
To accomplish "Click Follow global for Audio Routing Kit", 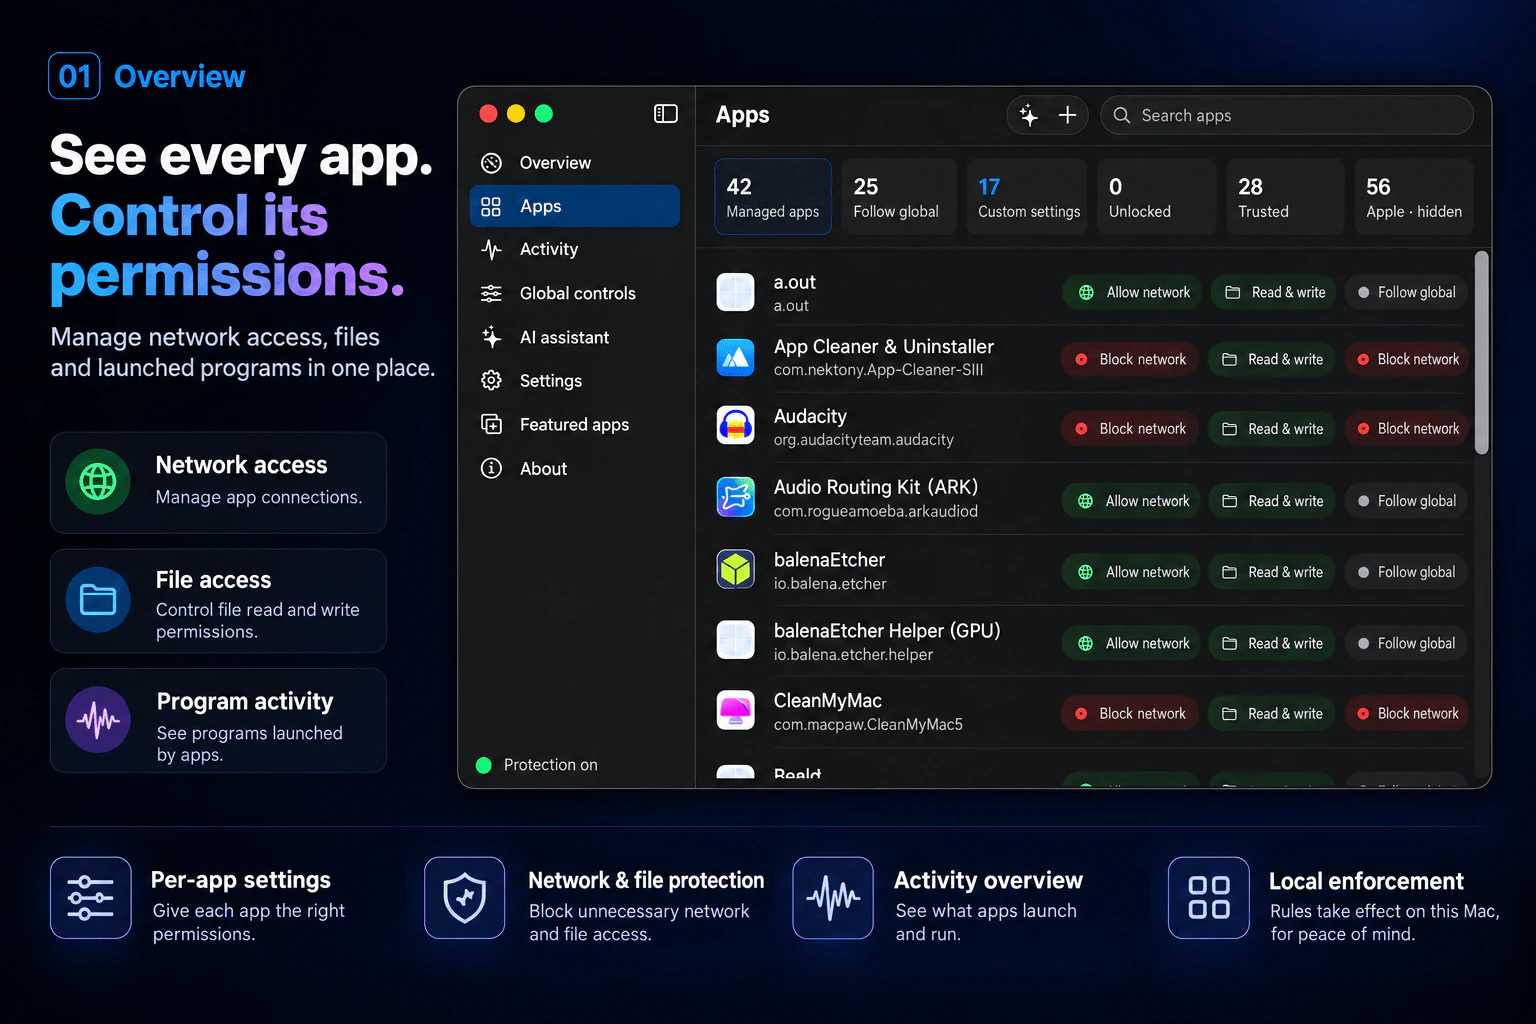I will [1406, 501].
